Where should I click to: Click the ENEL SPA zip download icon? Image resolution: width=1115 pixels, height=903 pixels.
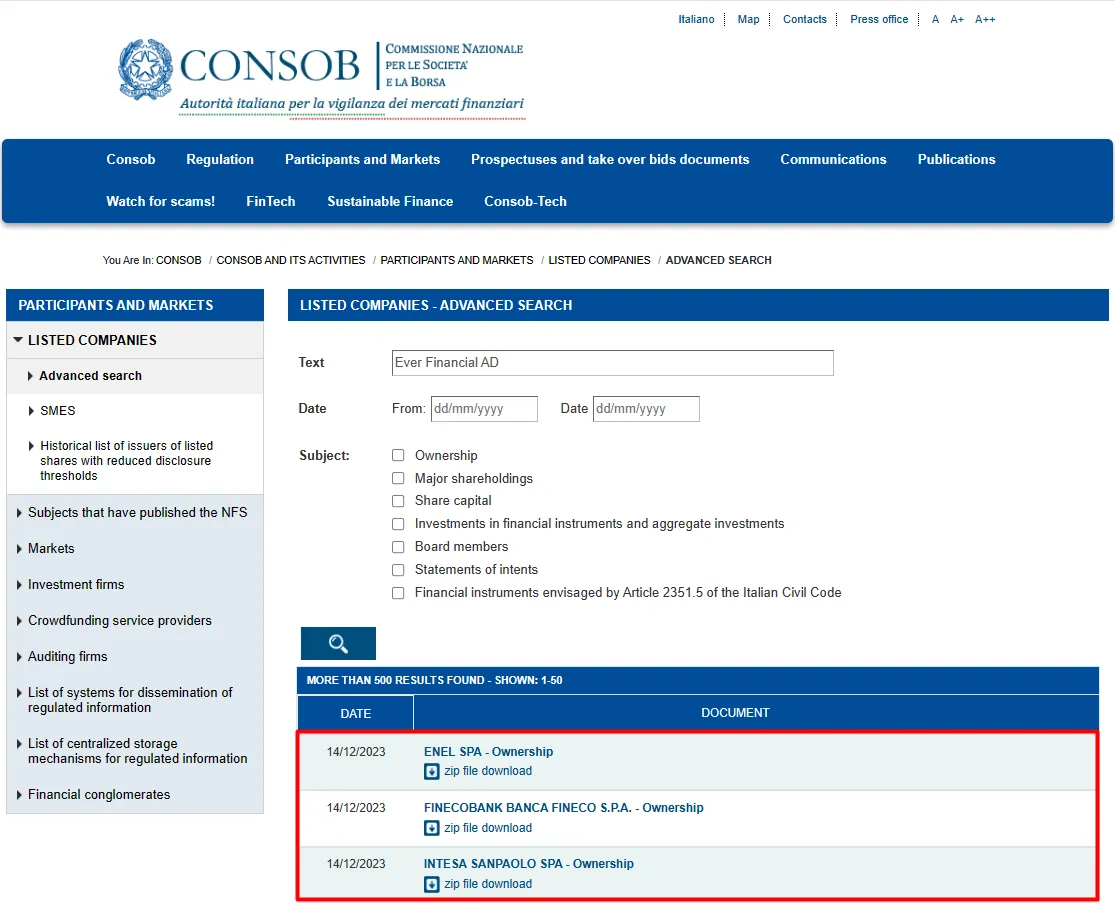(432, 771)
